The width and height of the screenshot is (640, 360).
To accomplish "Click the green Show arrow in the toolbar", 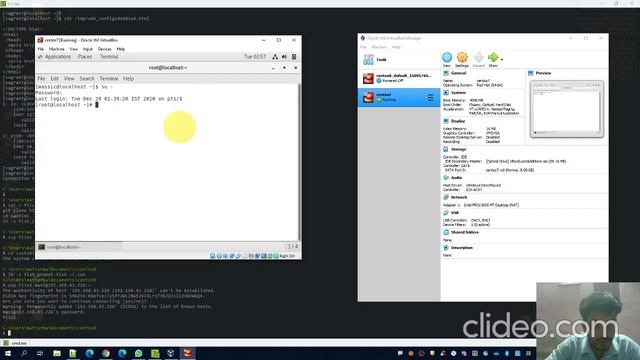I will coord(493,59).
